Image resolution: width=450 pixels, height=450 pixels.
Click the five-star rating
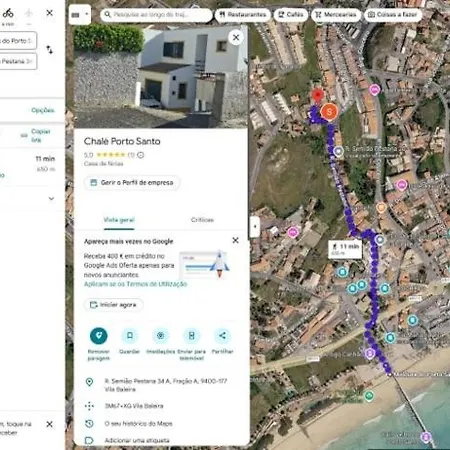(x=111, y=155)
